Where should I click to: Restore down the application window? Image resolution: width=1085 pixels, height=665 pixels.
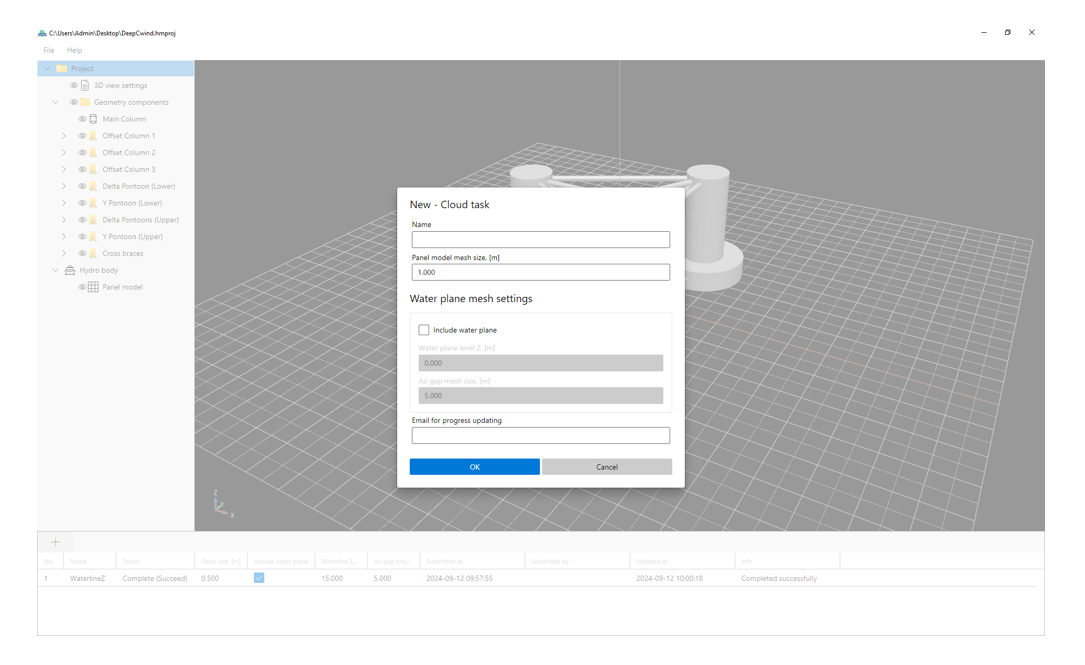1008,33
